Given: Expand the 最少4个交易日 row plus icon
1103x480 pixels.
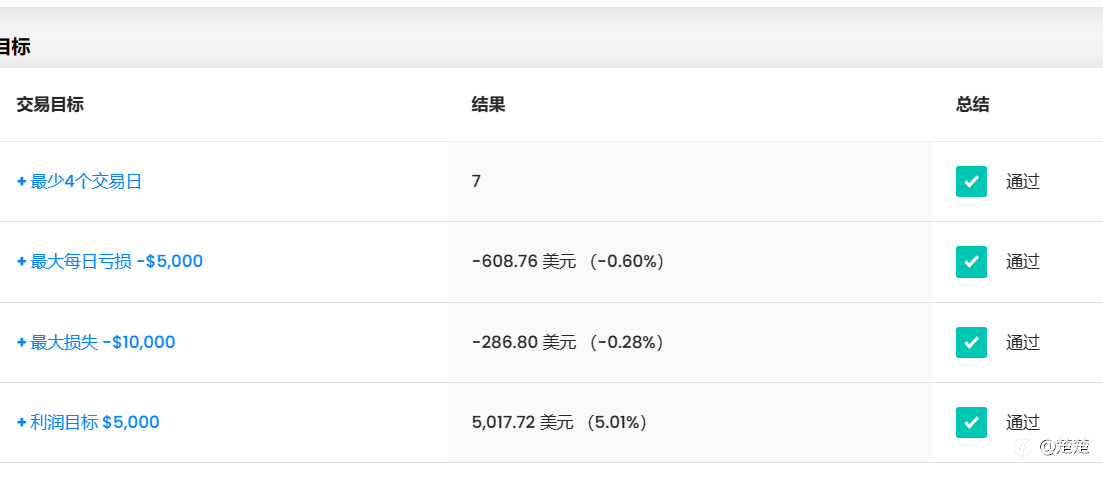Looking at the screenshot, I should pos(22,182).
